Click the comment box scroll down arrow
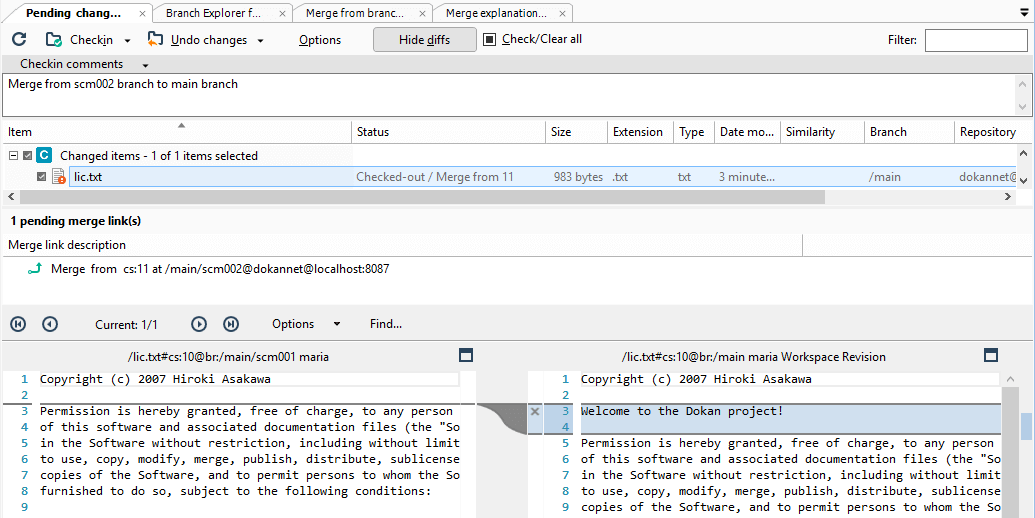Image resolution: width=1035 pixels, height=518 pixels. coord(1023,108)
